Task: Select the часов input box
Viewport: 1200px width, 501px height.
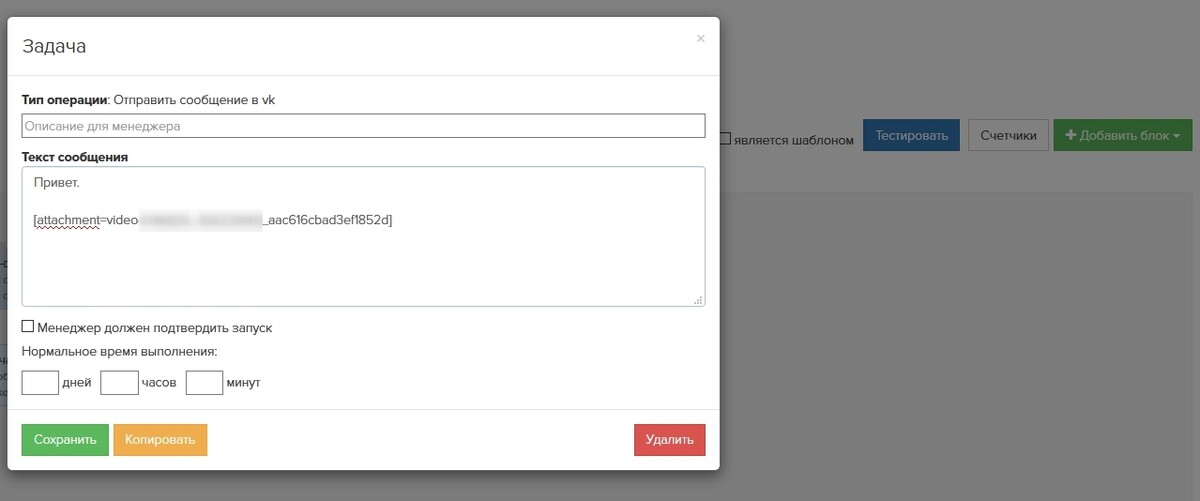Action: (x=119, y=382)
